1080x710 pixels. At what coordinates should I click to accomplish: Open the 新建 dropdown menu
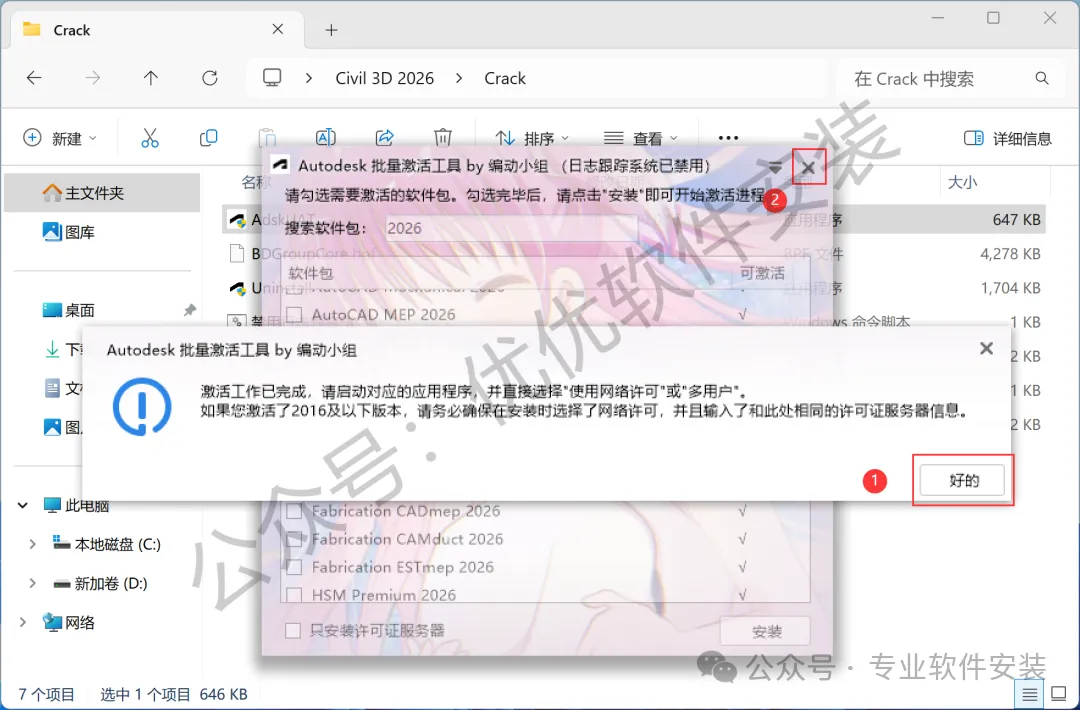(x=60, y=138)
